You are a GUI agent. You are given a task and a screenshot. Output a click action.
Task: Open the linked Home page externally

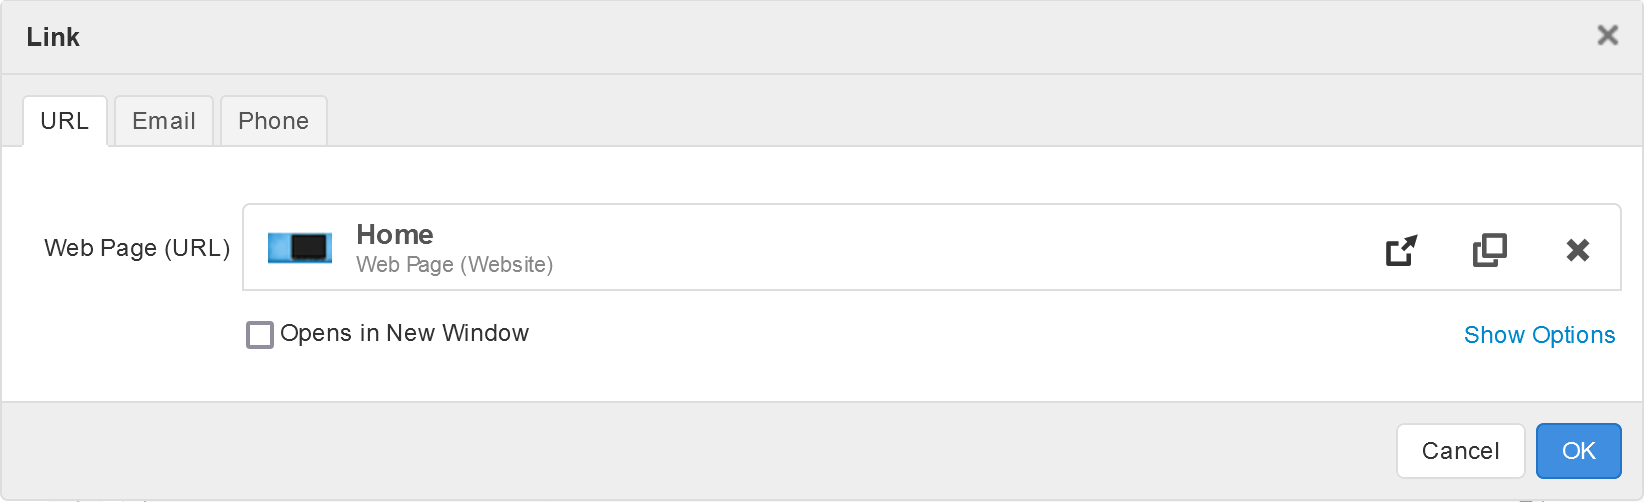coord(1401,249)
